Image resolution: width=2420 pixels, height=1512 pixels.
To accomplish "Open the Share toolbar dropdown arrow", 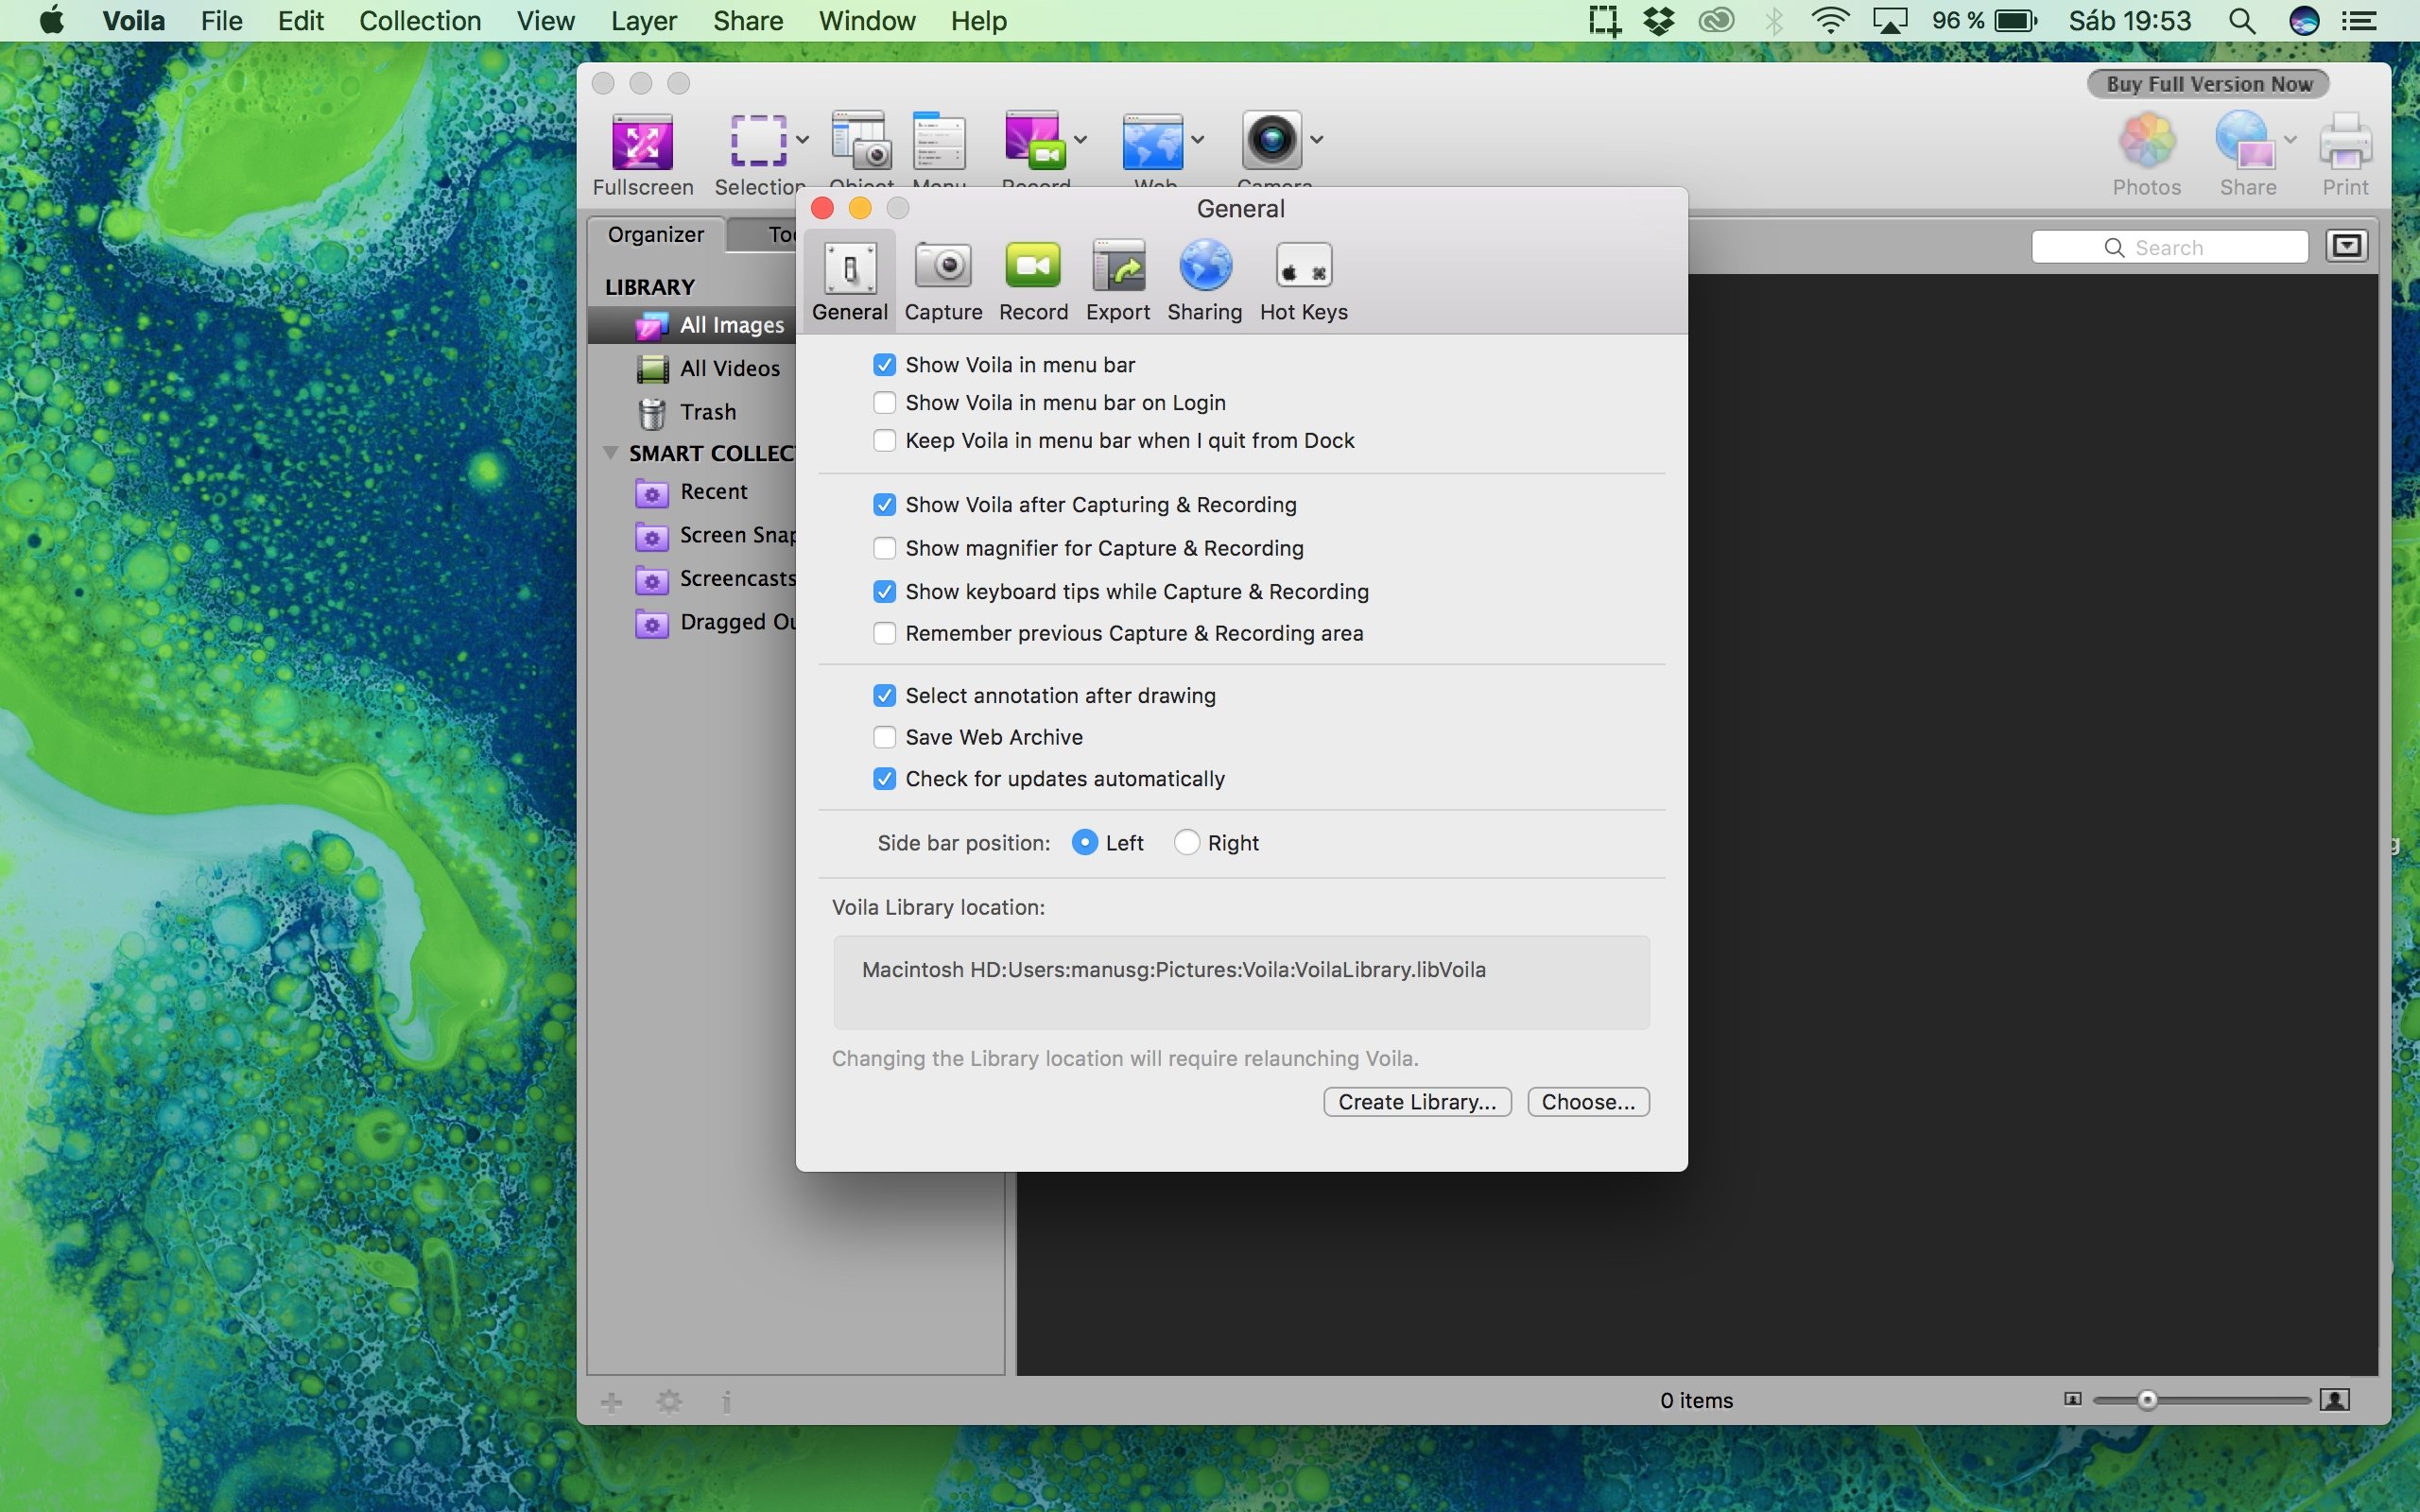I will pyautogui.click(x=2291, y=140).
